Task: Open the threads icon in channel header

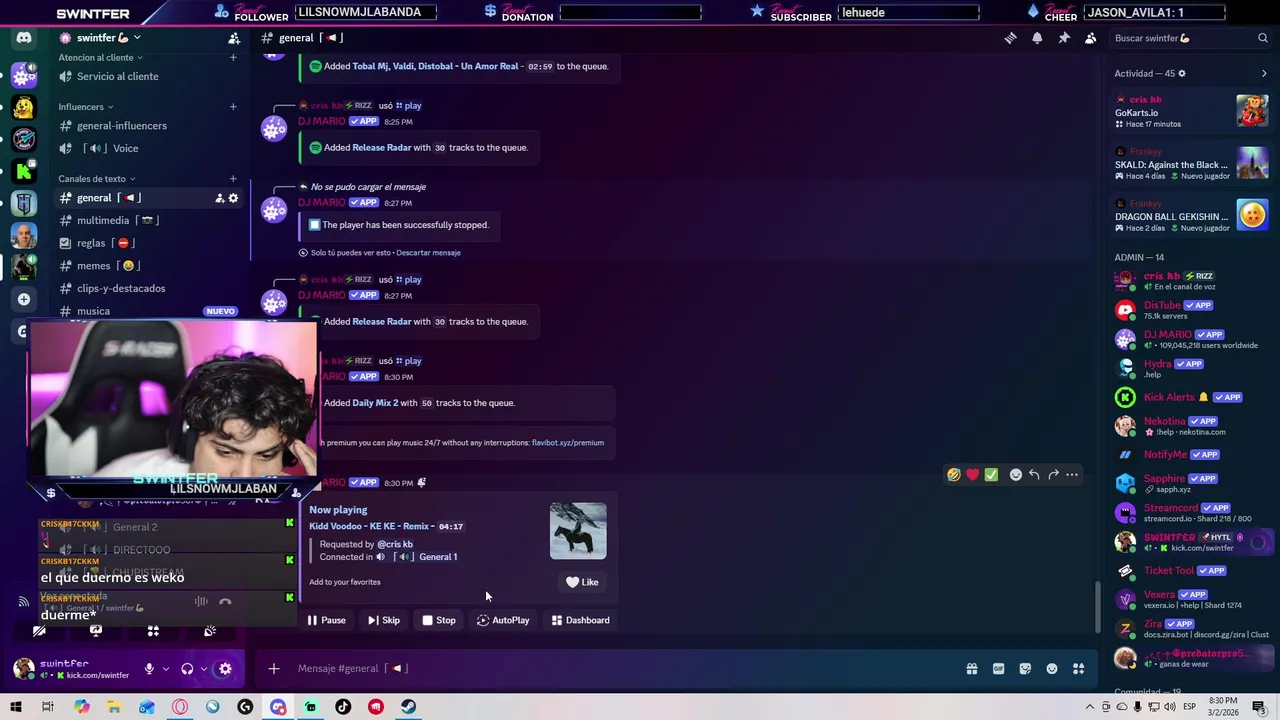Action: pos(1010,38)
